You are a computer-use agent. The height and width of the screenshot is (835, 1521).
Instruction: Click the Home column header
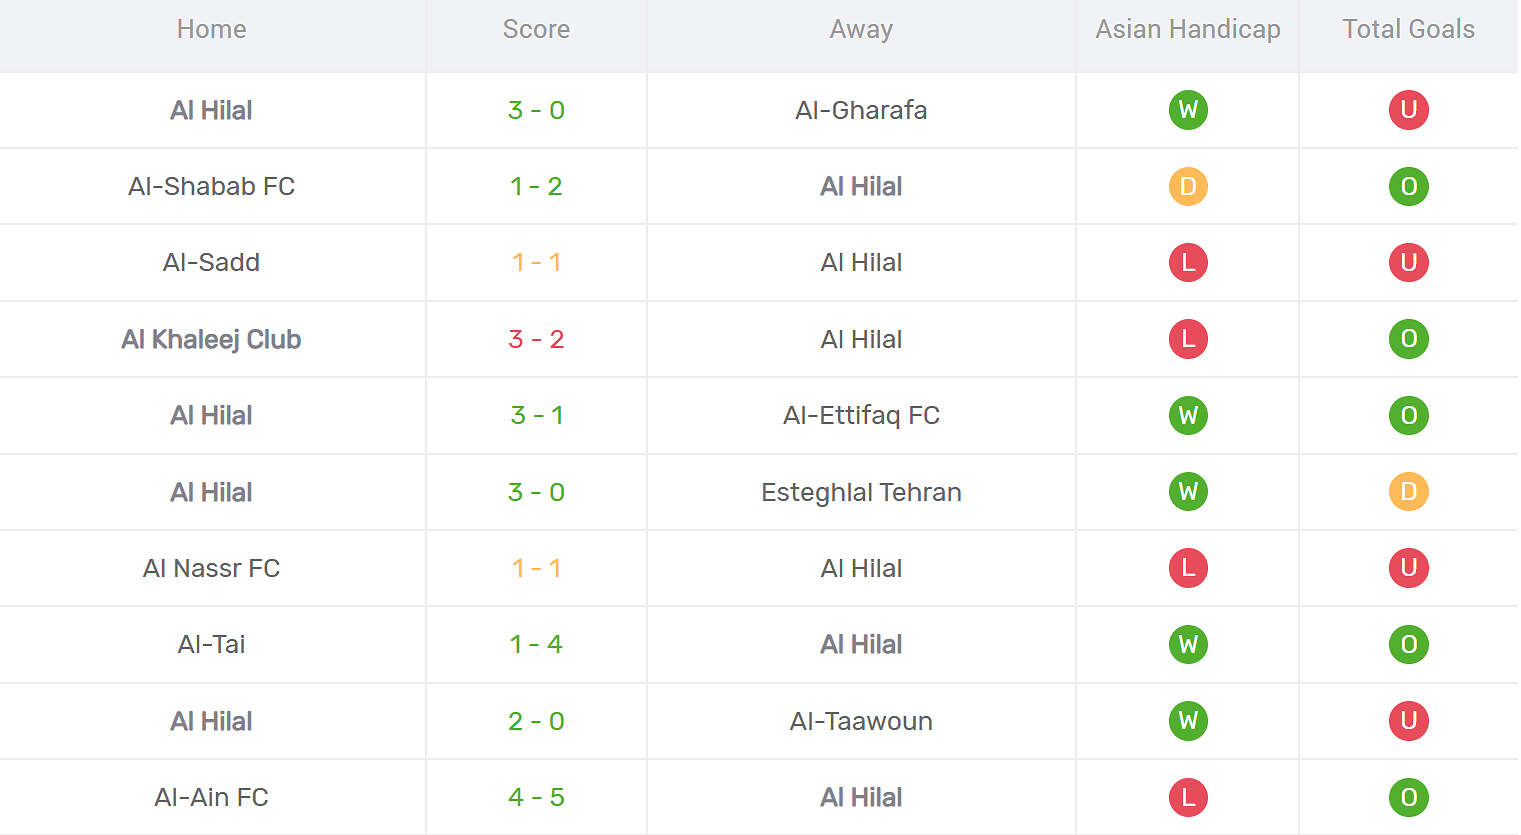pyautogui.click(x=211, y=29)
